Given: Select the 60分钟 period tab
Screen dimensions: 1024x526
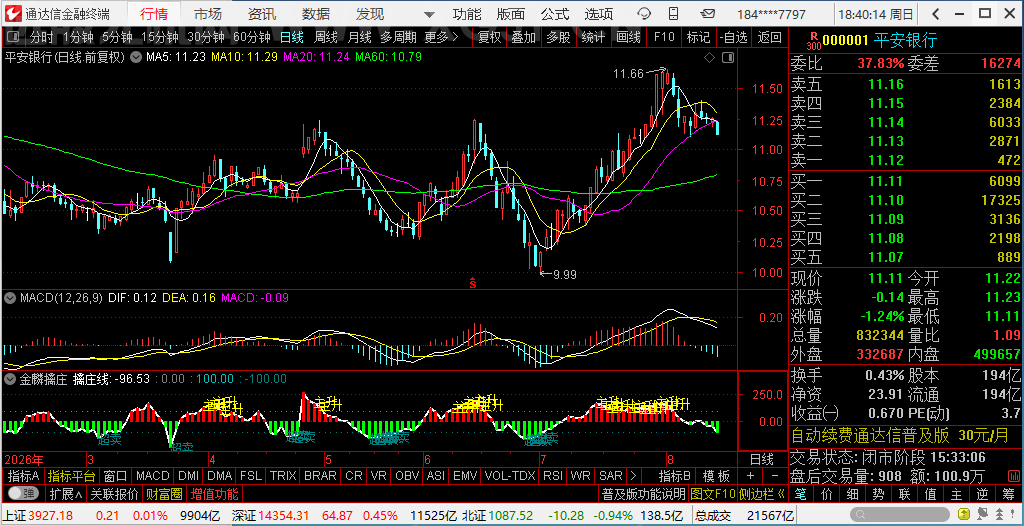Looking at the screenshot, I should (251, 37).
